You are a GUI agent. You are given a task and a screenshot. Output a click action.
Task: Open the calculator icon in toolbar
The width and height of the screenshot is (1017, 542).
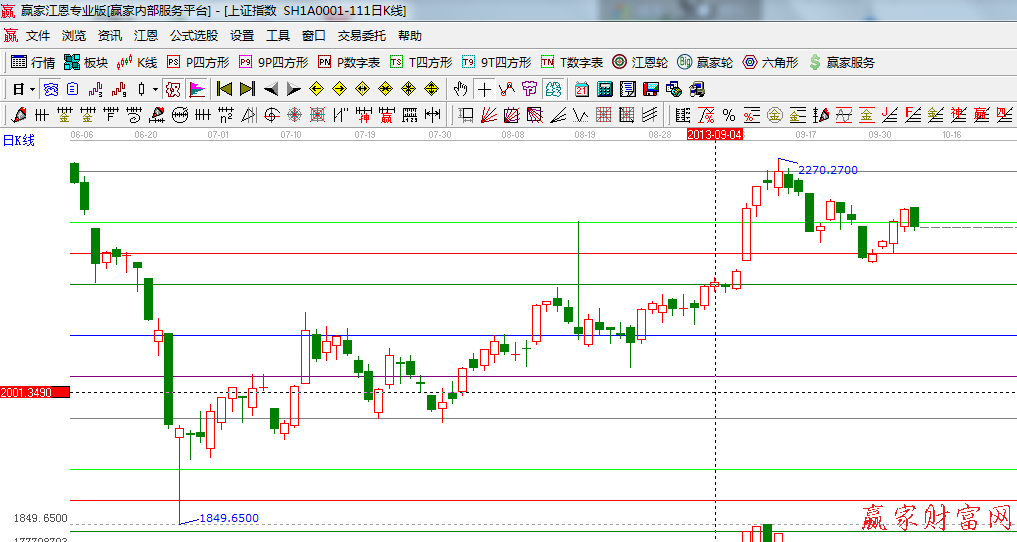pos(603,89)
